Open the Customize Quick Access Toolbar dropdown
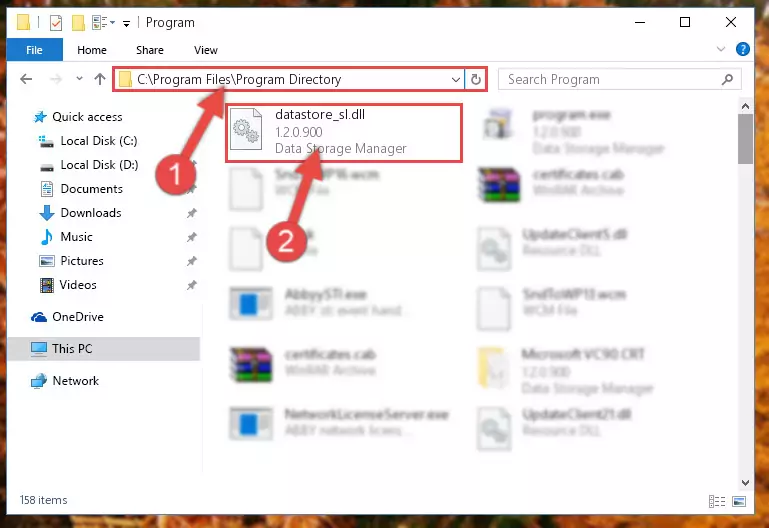769x528 pixels. 127,23
